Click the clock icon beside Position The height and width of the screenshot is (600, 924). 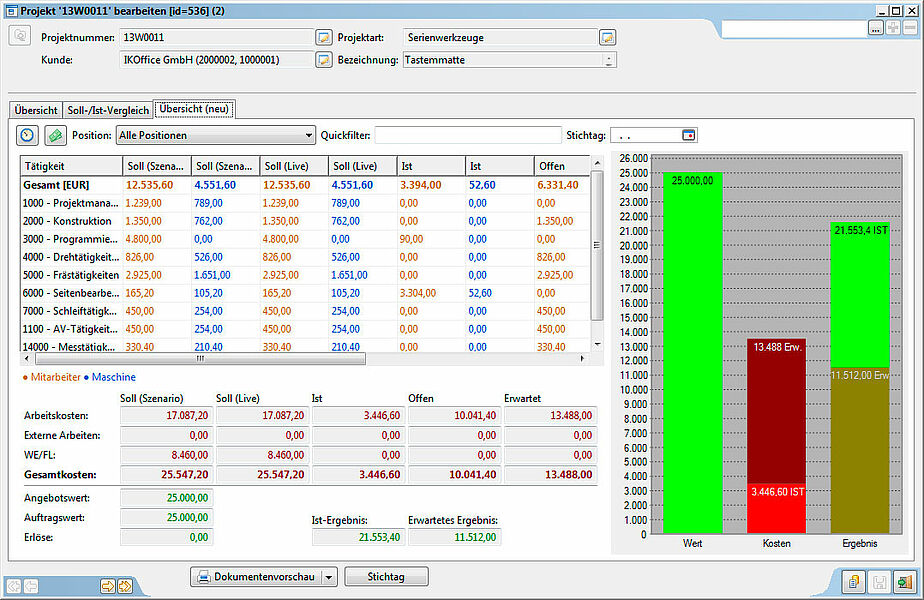(27, 136)
